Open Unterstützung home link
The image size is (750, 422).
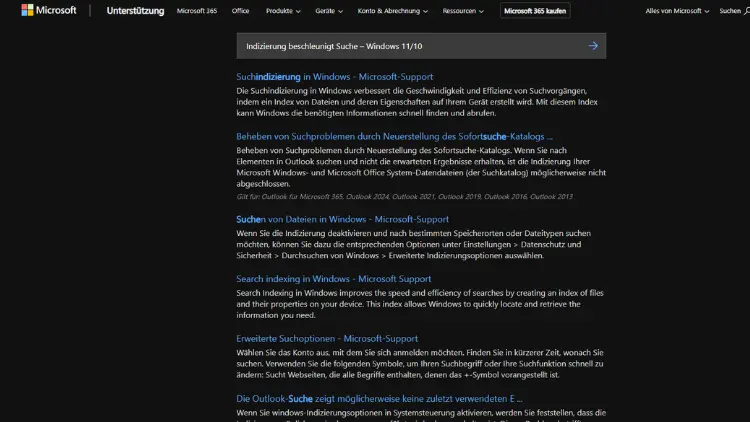point(135,11)
